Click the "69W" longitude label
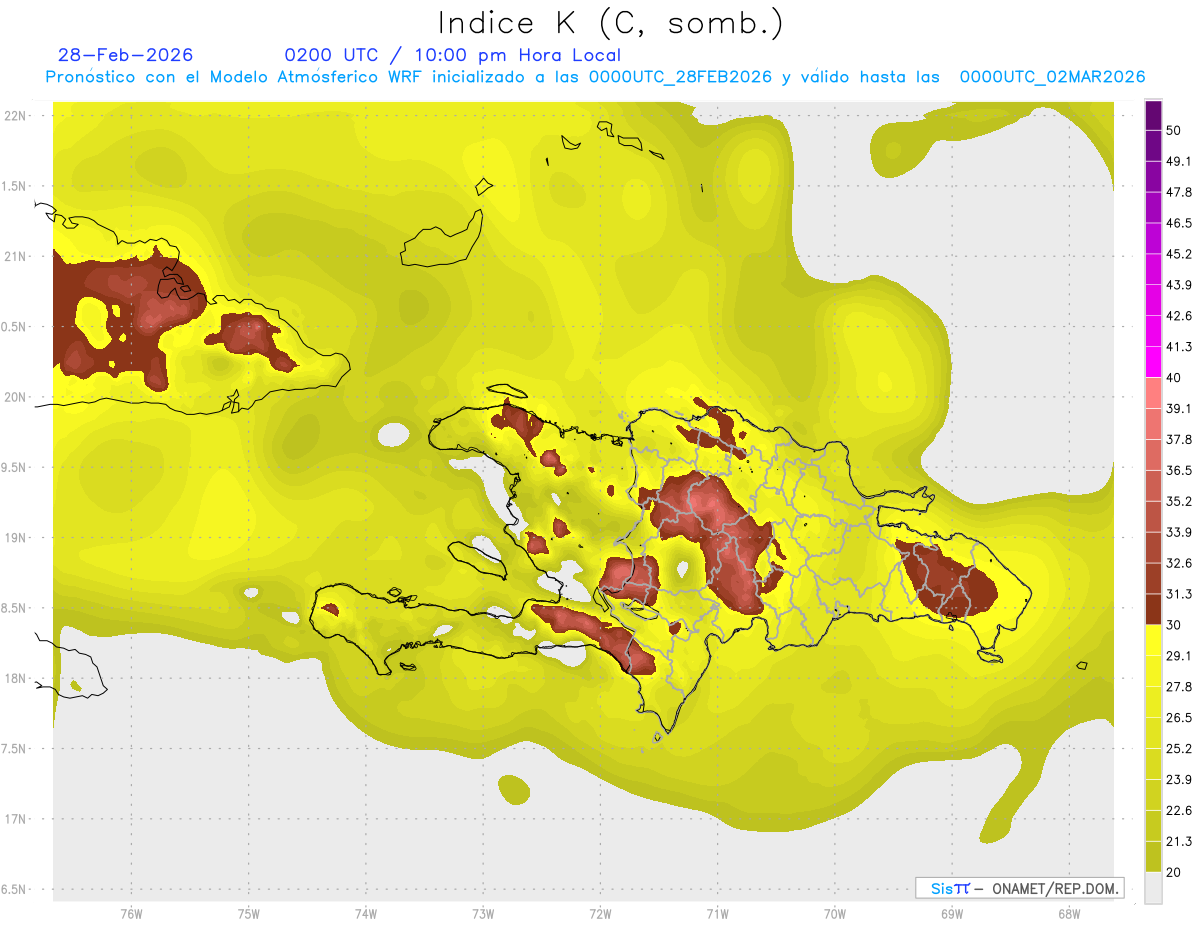Screen dimensions: 1200x927 click(x=952, y=914)
